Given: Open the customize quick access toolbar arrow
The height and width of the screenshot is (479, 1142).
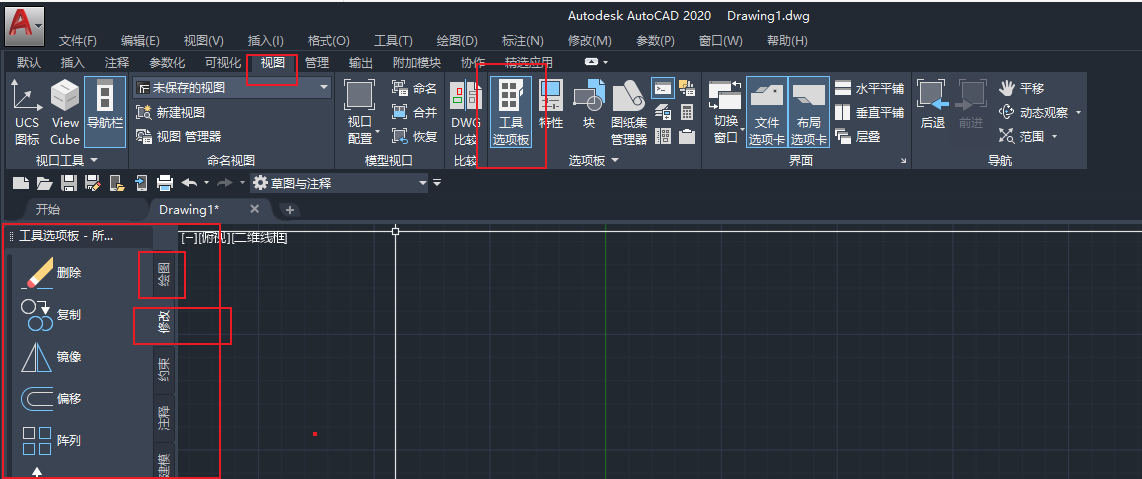Looking at the screenshot, I should 437,183.
